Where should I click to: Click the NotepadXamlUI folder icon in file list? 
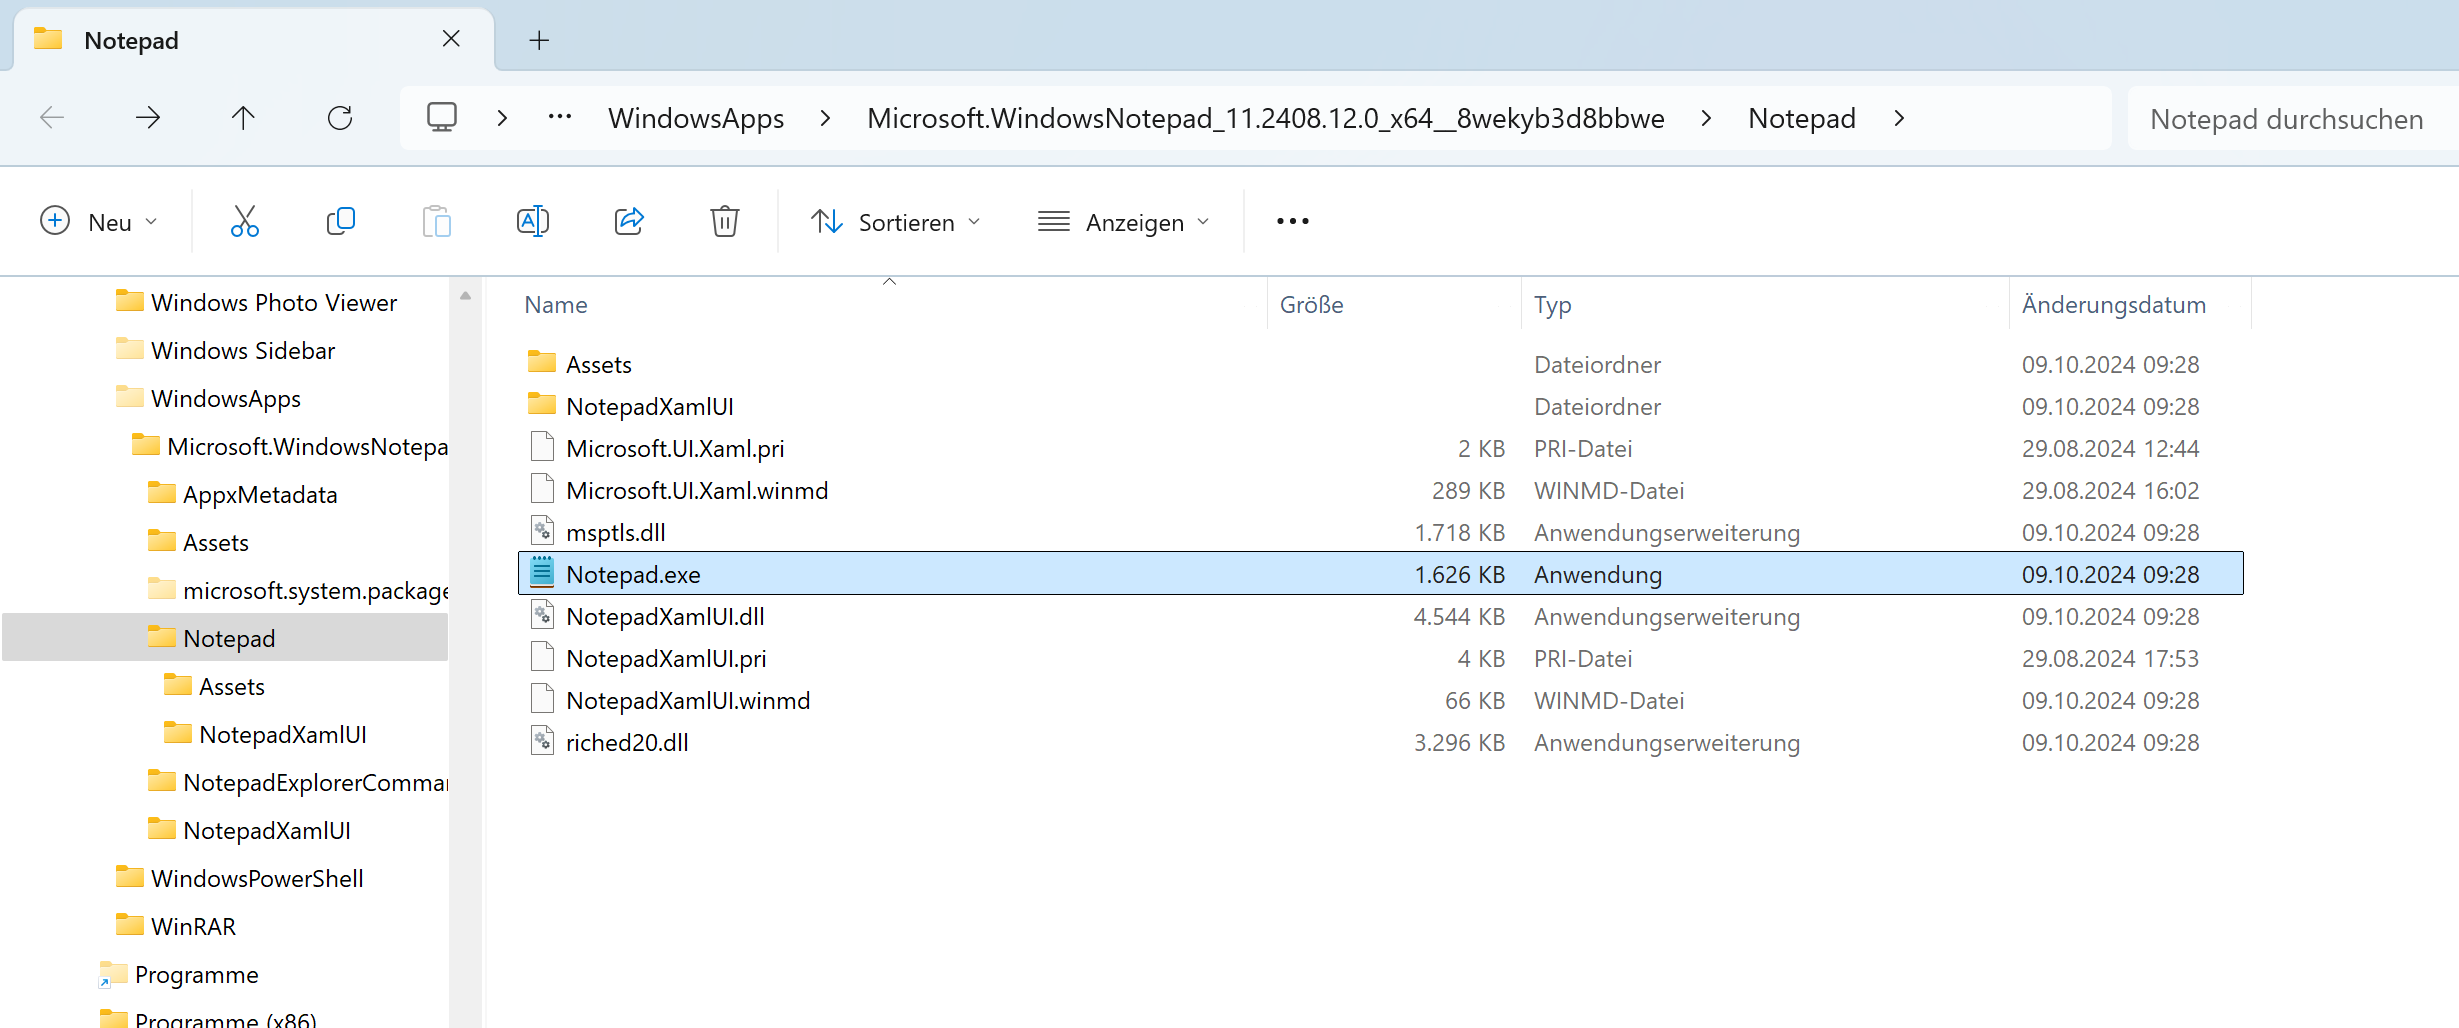tap(542, 404)
